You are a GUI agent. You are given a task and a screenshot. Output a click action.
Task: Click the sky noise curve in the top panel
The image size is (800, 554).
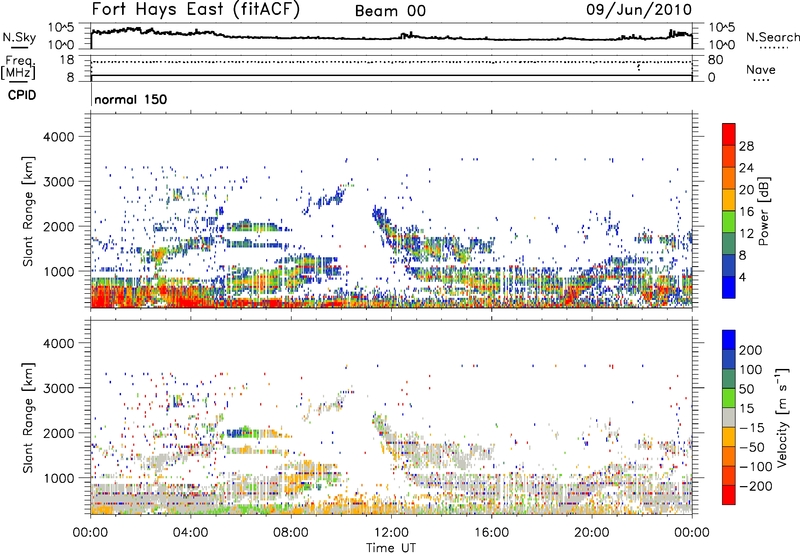pos(391,37)
